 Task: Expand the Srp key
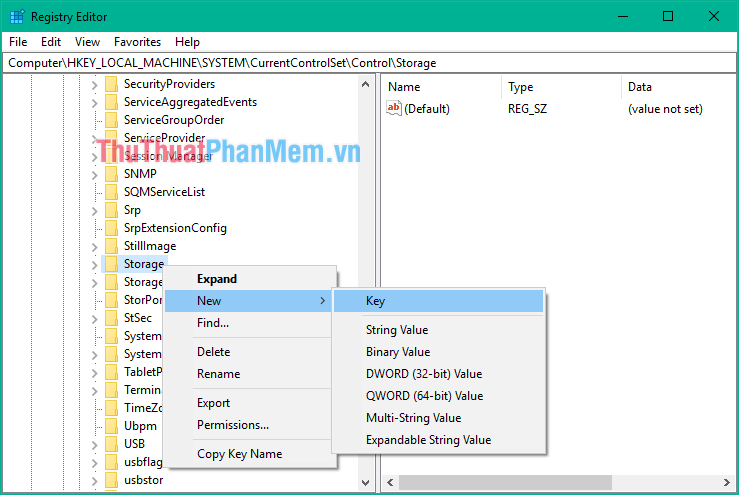point(94,211)
